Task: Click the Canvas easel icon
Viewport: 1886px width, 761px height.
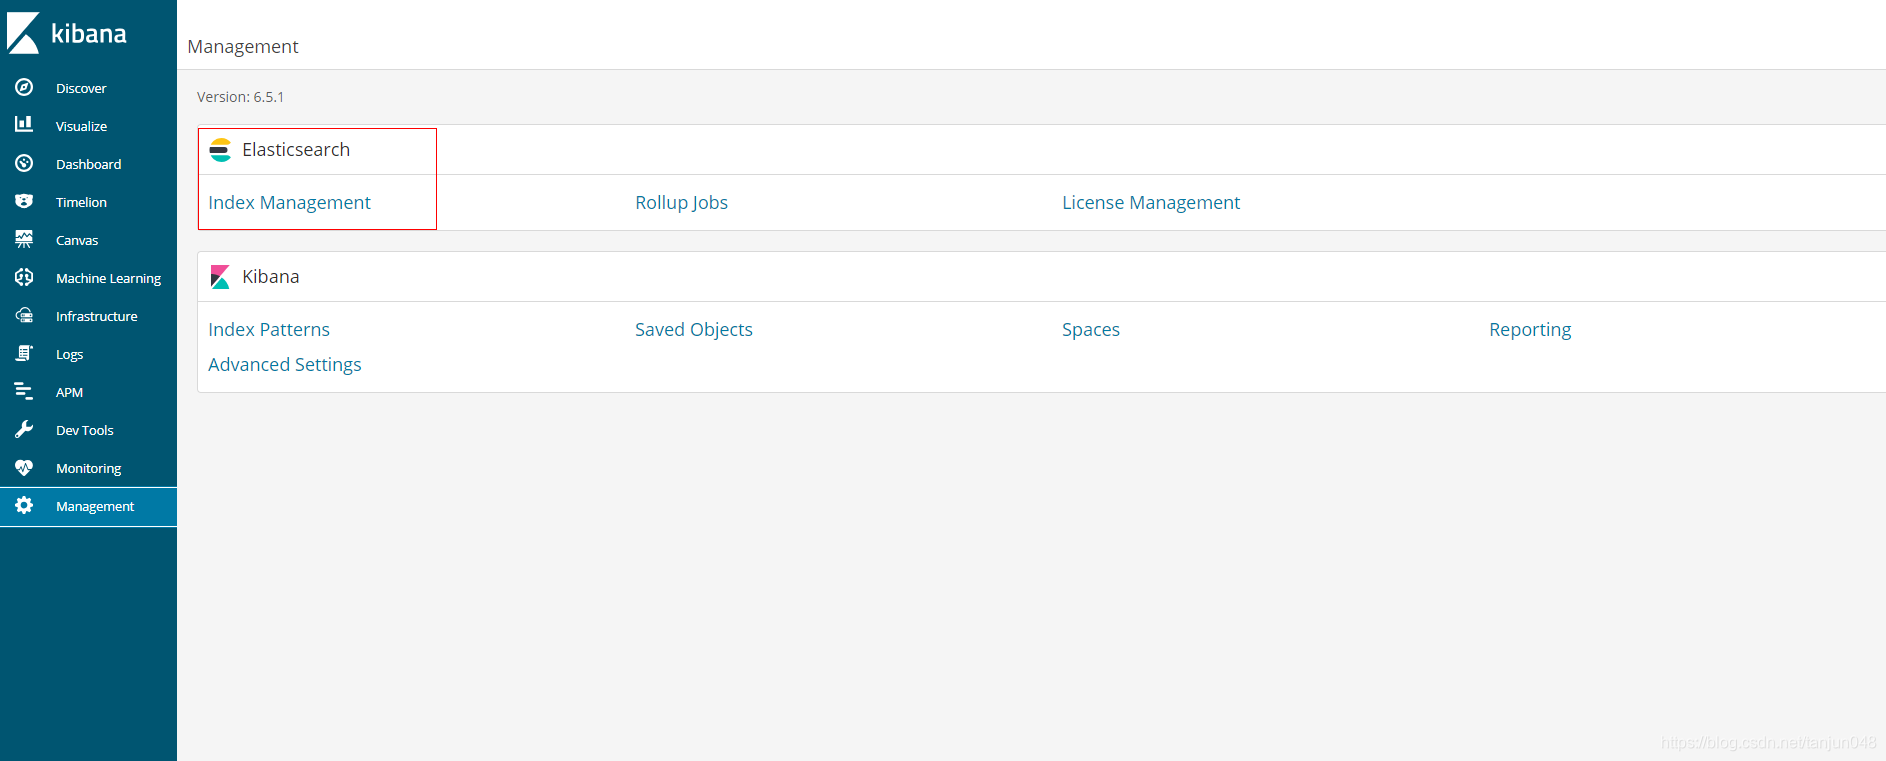Action: [24, 239]
